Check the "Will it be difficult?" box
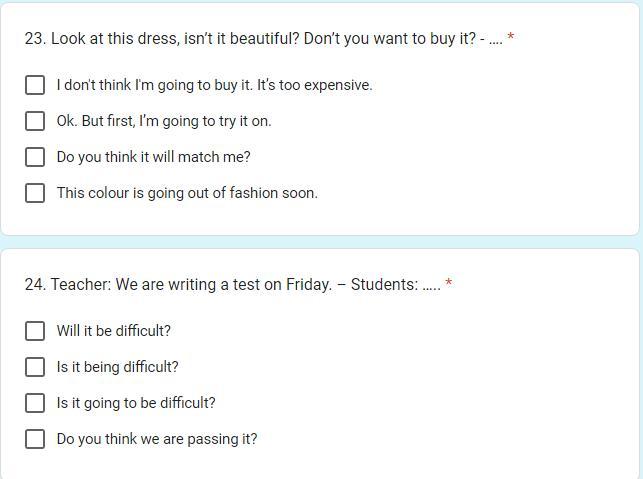Image resolution: width=643 pixels, height=479 pixels. [x=35, y=331]
